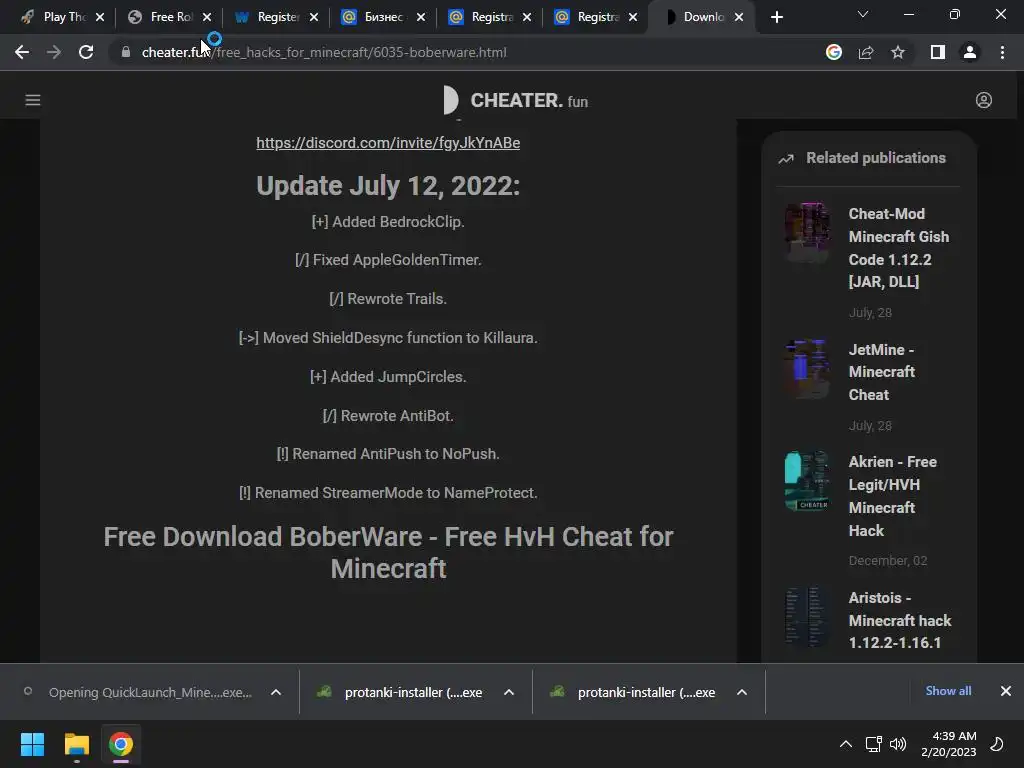1024x768 pixels.
Task: Open the Discord invite link
Action: [388, 143]
